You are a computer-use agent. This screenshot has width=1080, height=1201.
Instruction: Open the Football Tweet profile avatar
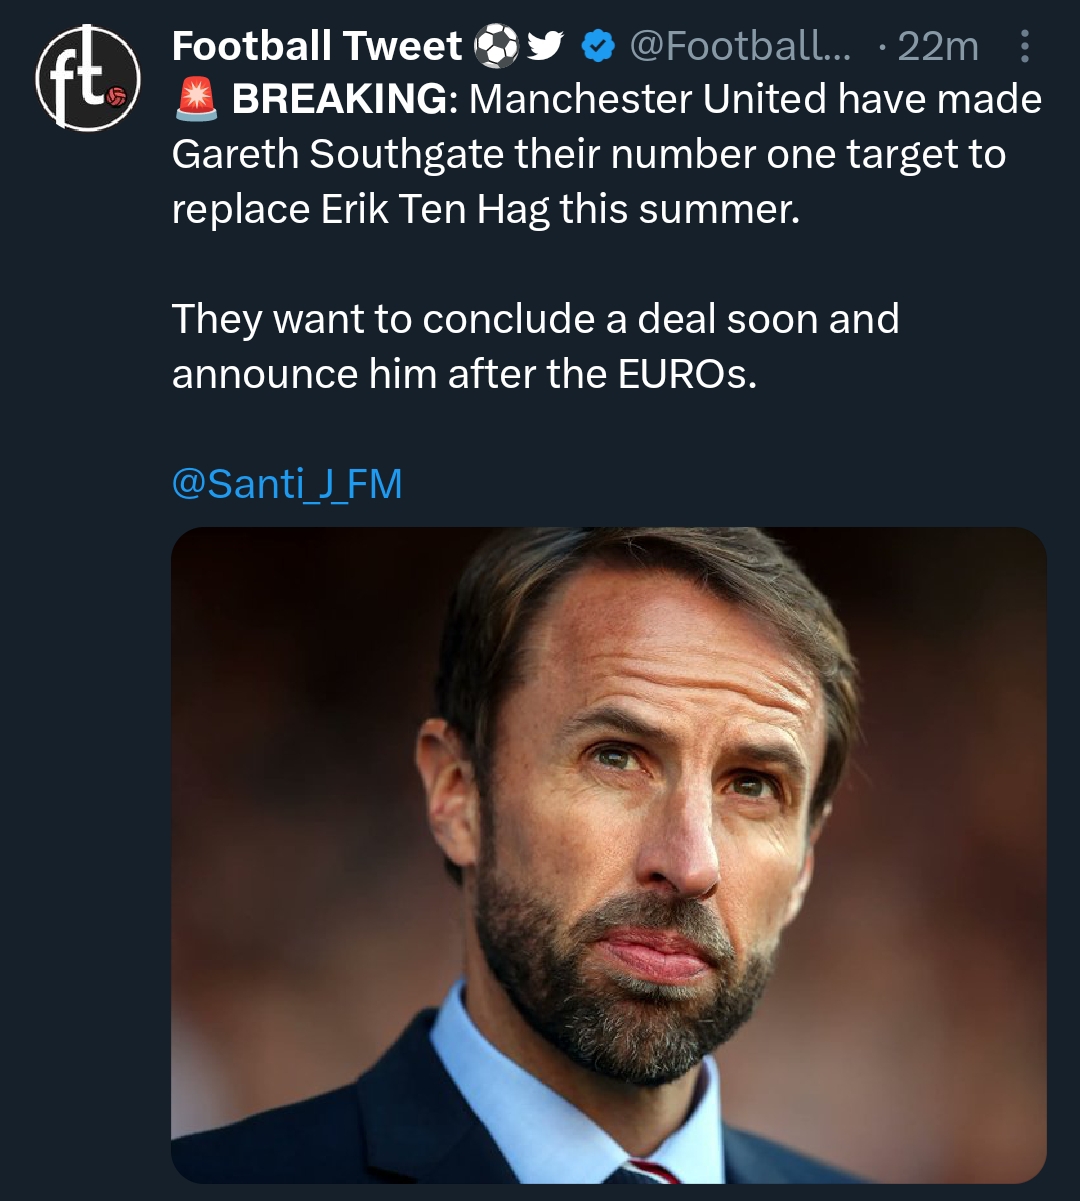pyautogui.click(x=87, y=80)
